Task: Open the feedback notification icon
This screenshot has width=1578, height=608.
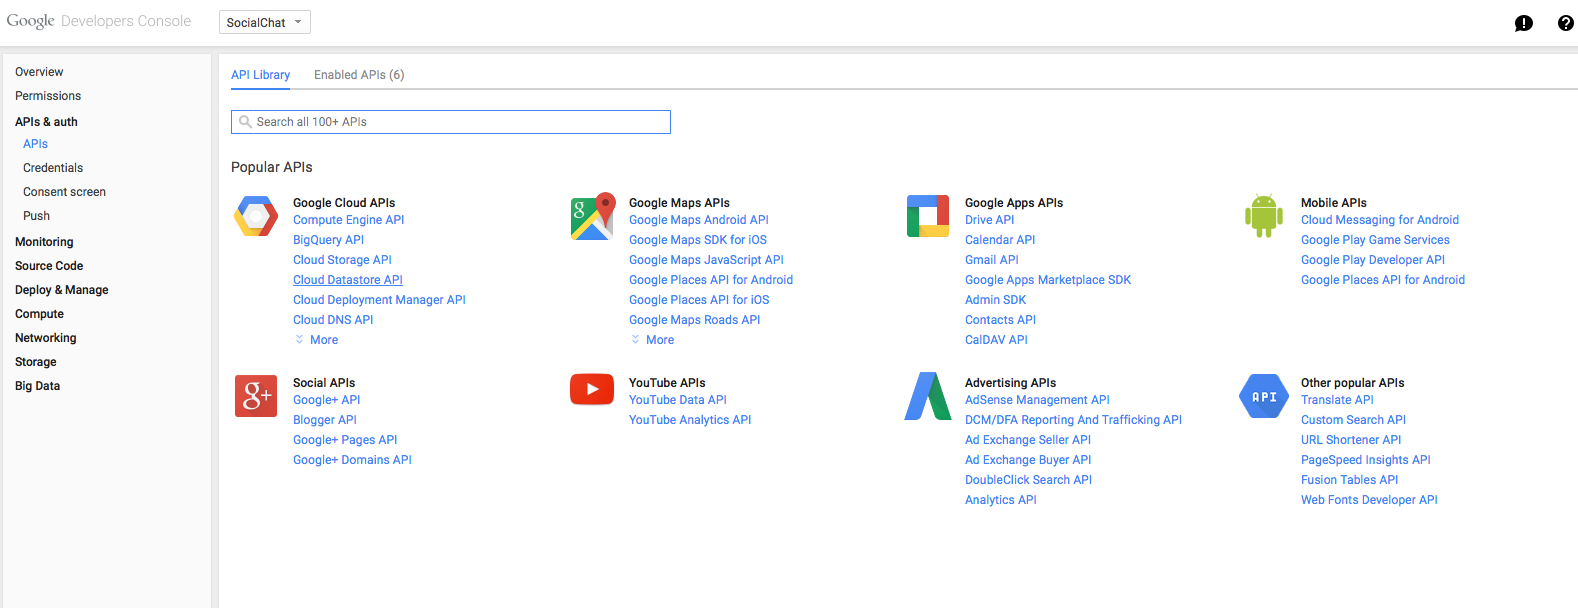Action: point(1523,23)
